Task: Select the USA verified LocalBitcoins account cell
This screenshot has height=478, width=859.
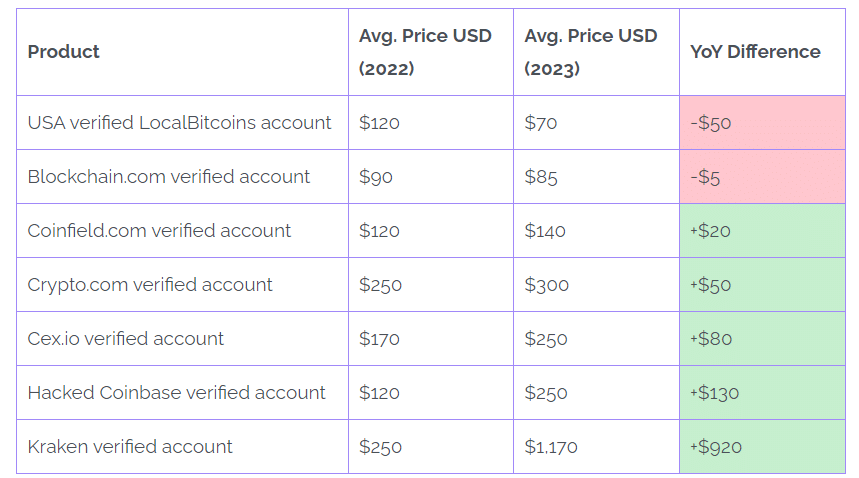Action: pyautogui.click(x=180, y=123)
